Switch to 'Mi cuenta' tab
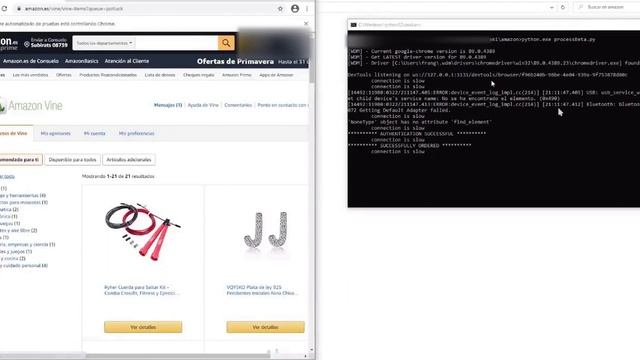640x360 pixels. point(95,133)
